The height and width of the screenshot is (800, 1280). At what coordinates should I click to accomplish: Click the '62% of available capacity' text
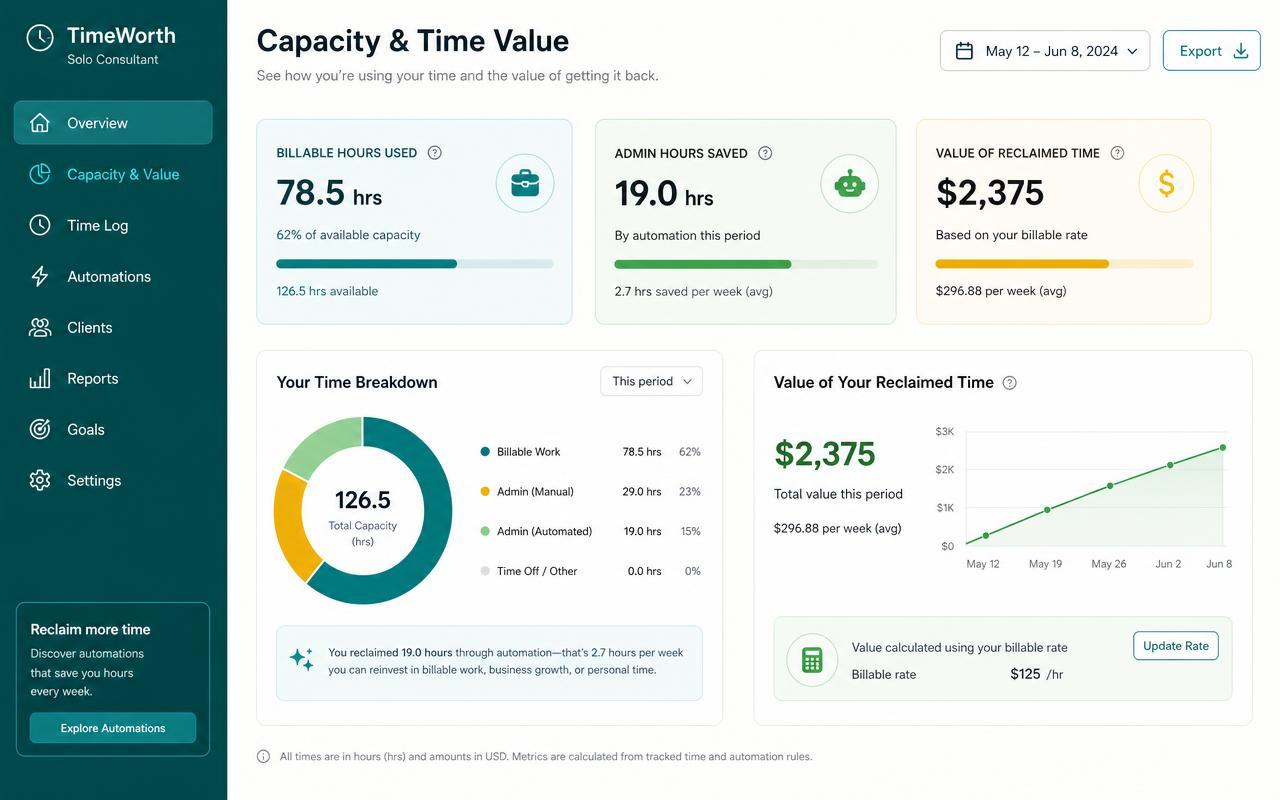pos(348,235)
